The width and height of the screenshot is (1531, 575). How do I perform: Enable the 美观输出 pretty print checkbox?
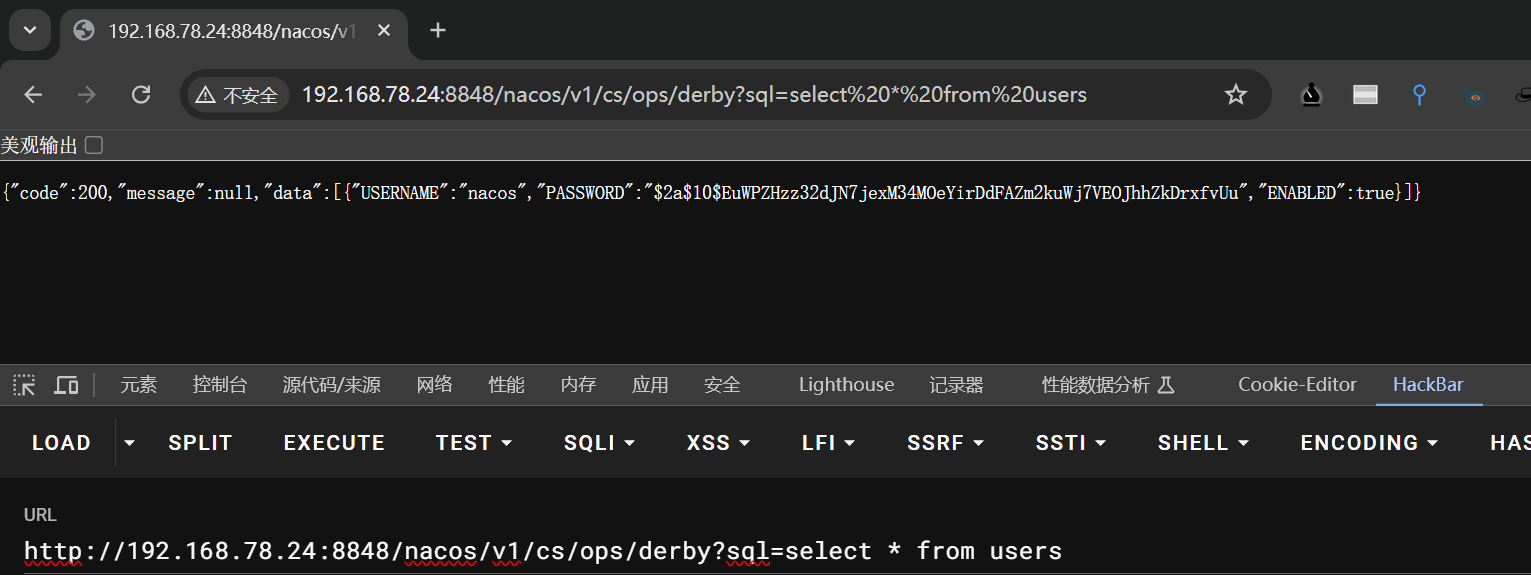tap(94, 146)
